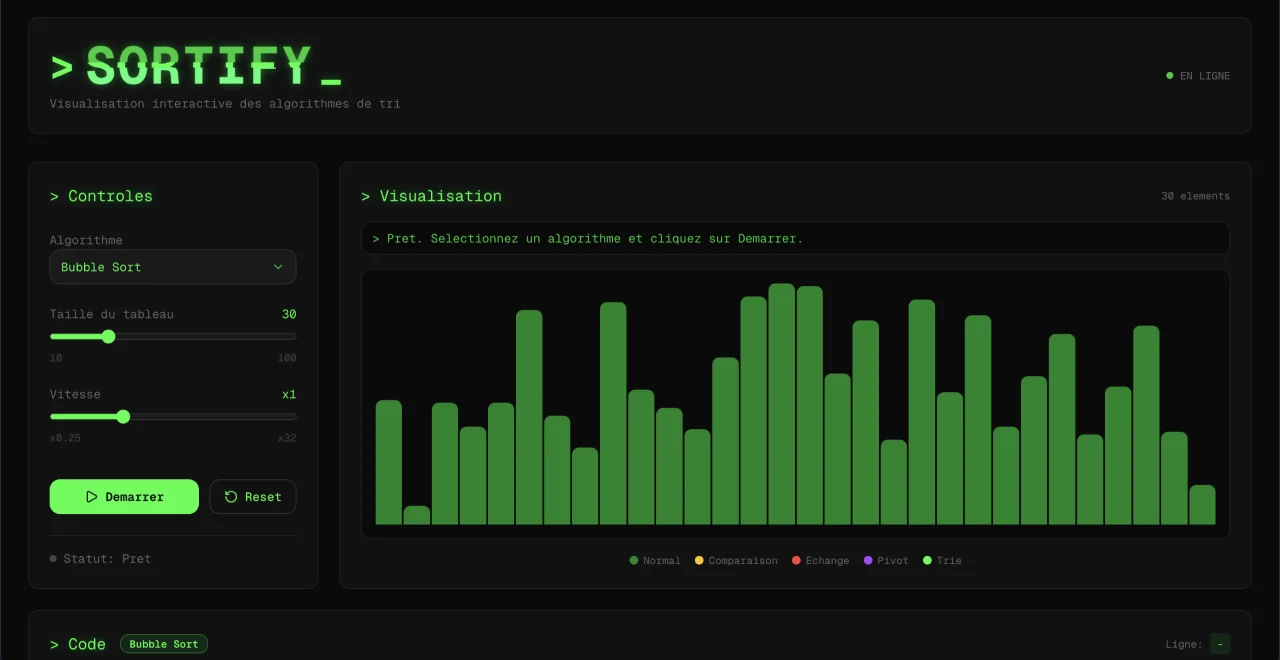Click the tallest bar in the chart
The height and width of the screenshot is (660, 1280).
point(781,404)
